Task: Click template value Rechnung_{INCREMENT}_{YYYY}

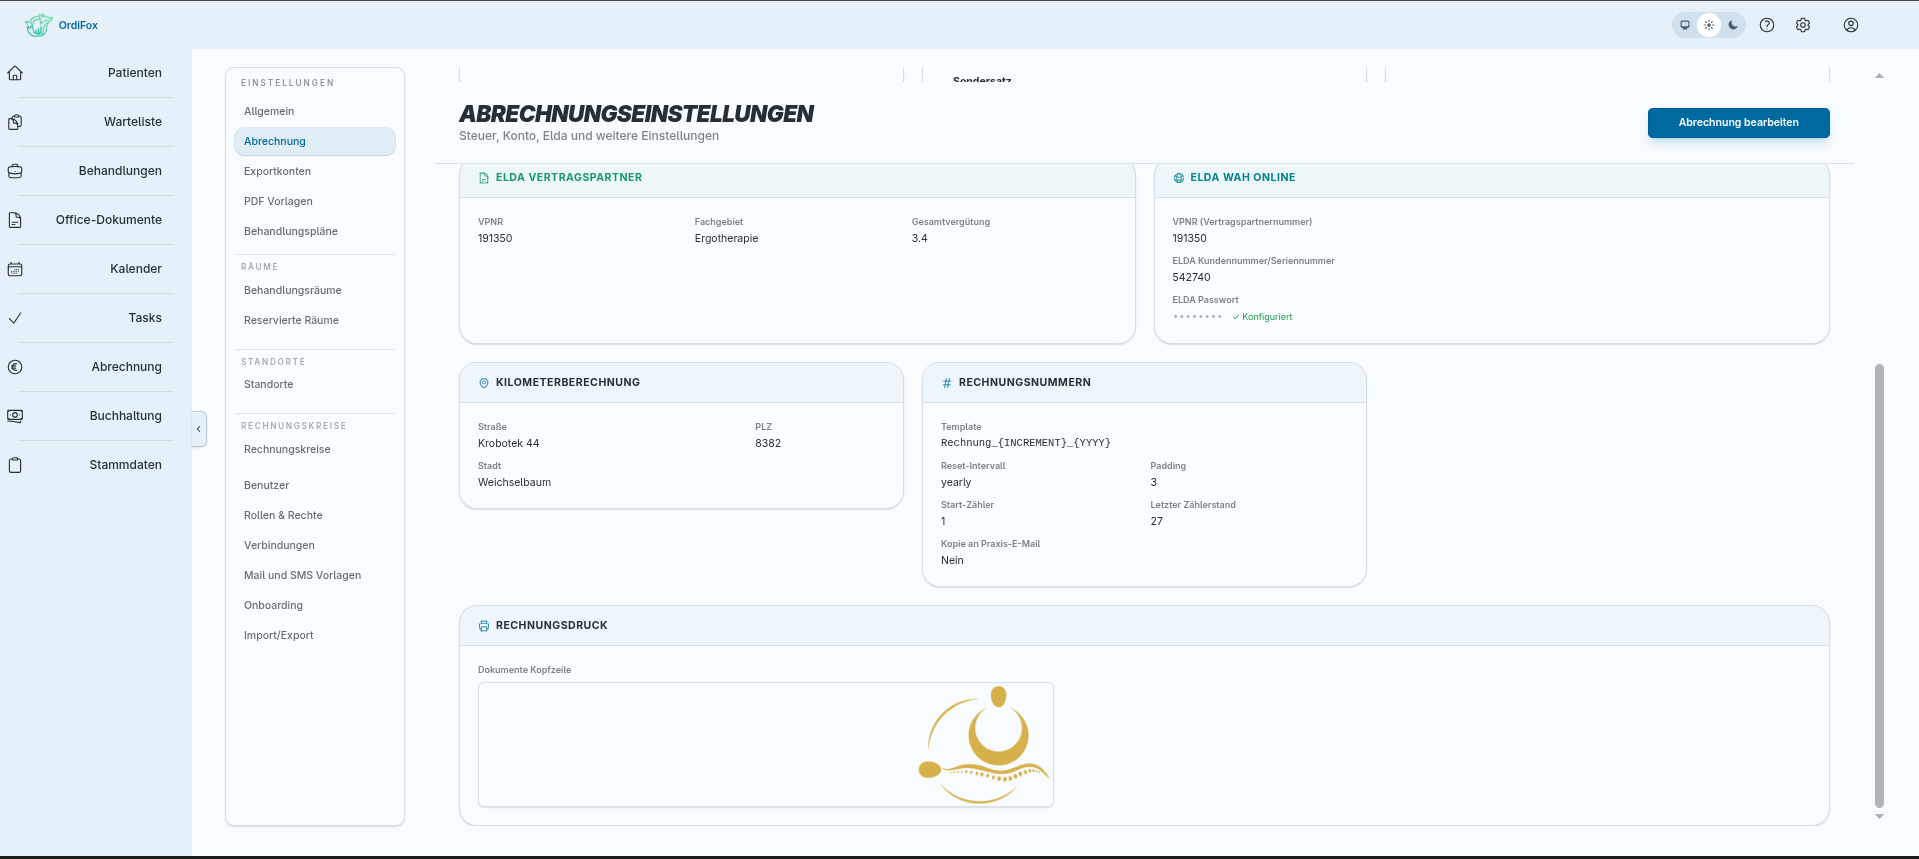Action: 1026,443
